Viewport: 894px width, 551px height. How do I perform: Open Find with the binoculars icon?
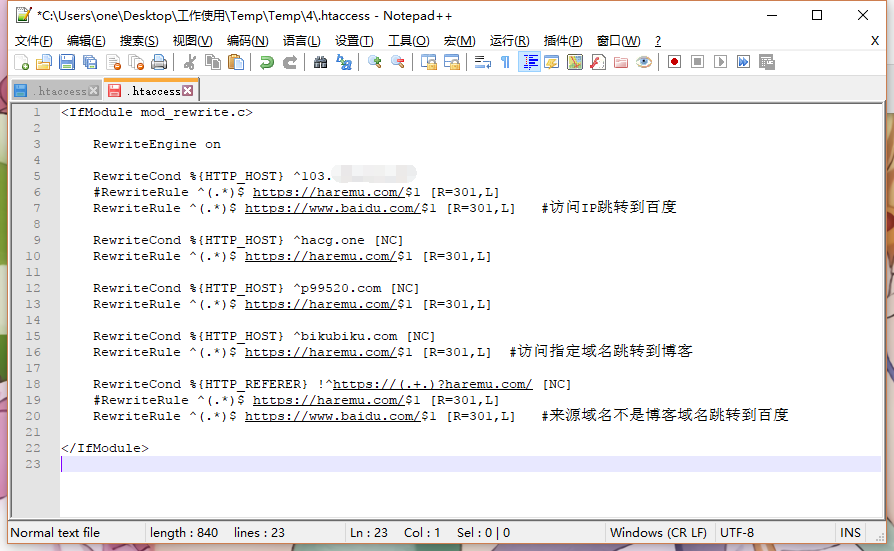(x=320, y=62)
